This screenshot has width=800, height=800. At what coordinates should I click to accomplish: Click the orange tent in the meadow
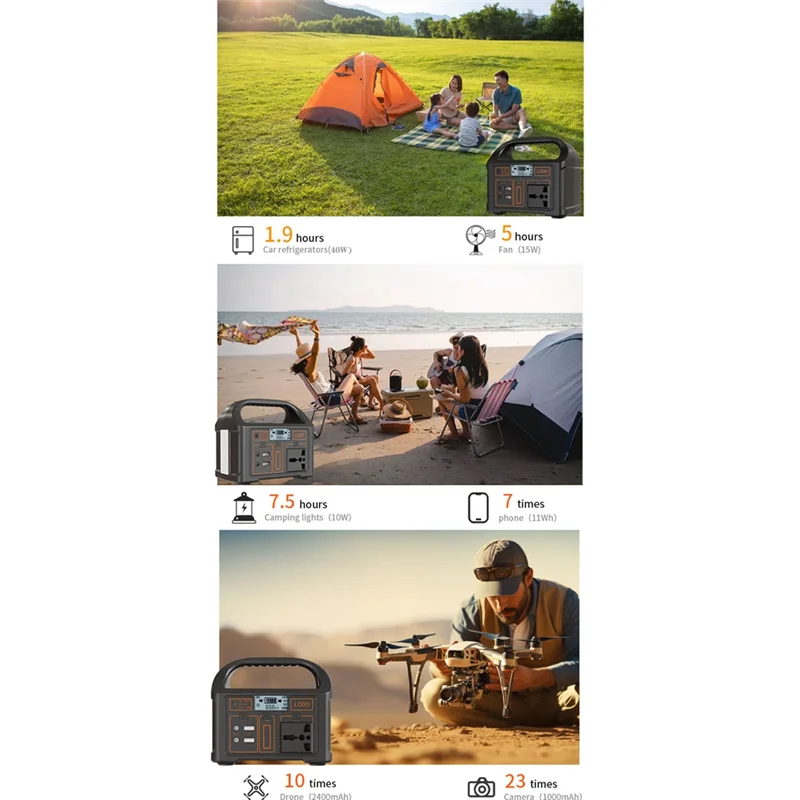pyautogui.click(x=360, y=92)
